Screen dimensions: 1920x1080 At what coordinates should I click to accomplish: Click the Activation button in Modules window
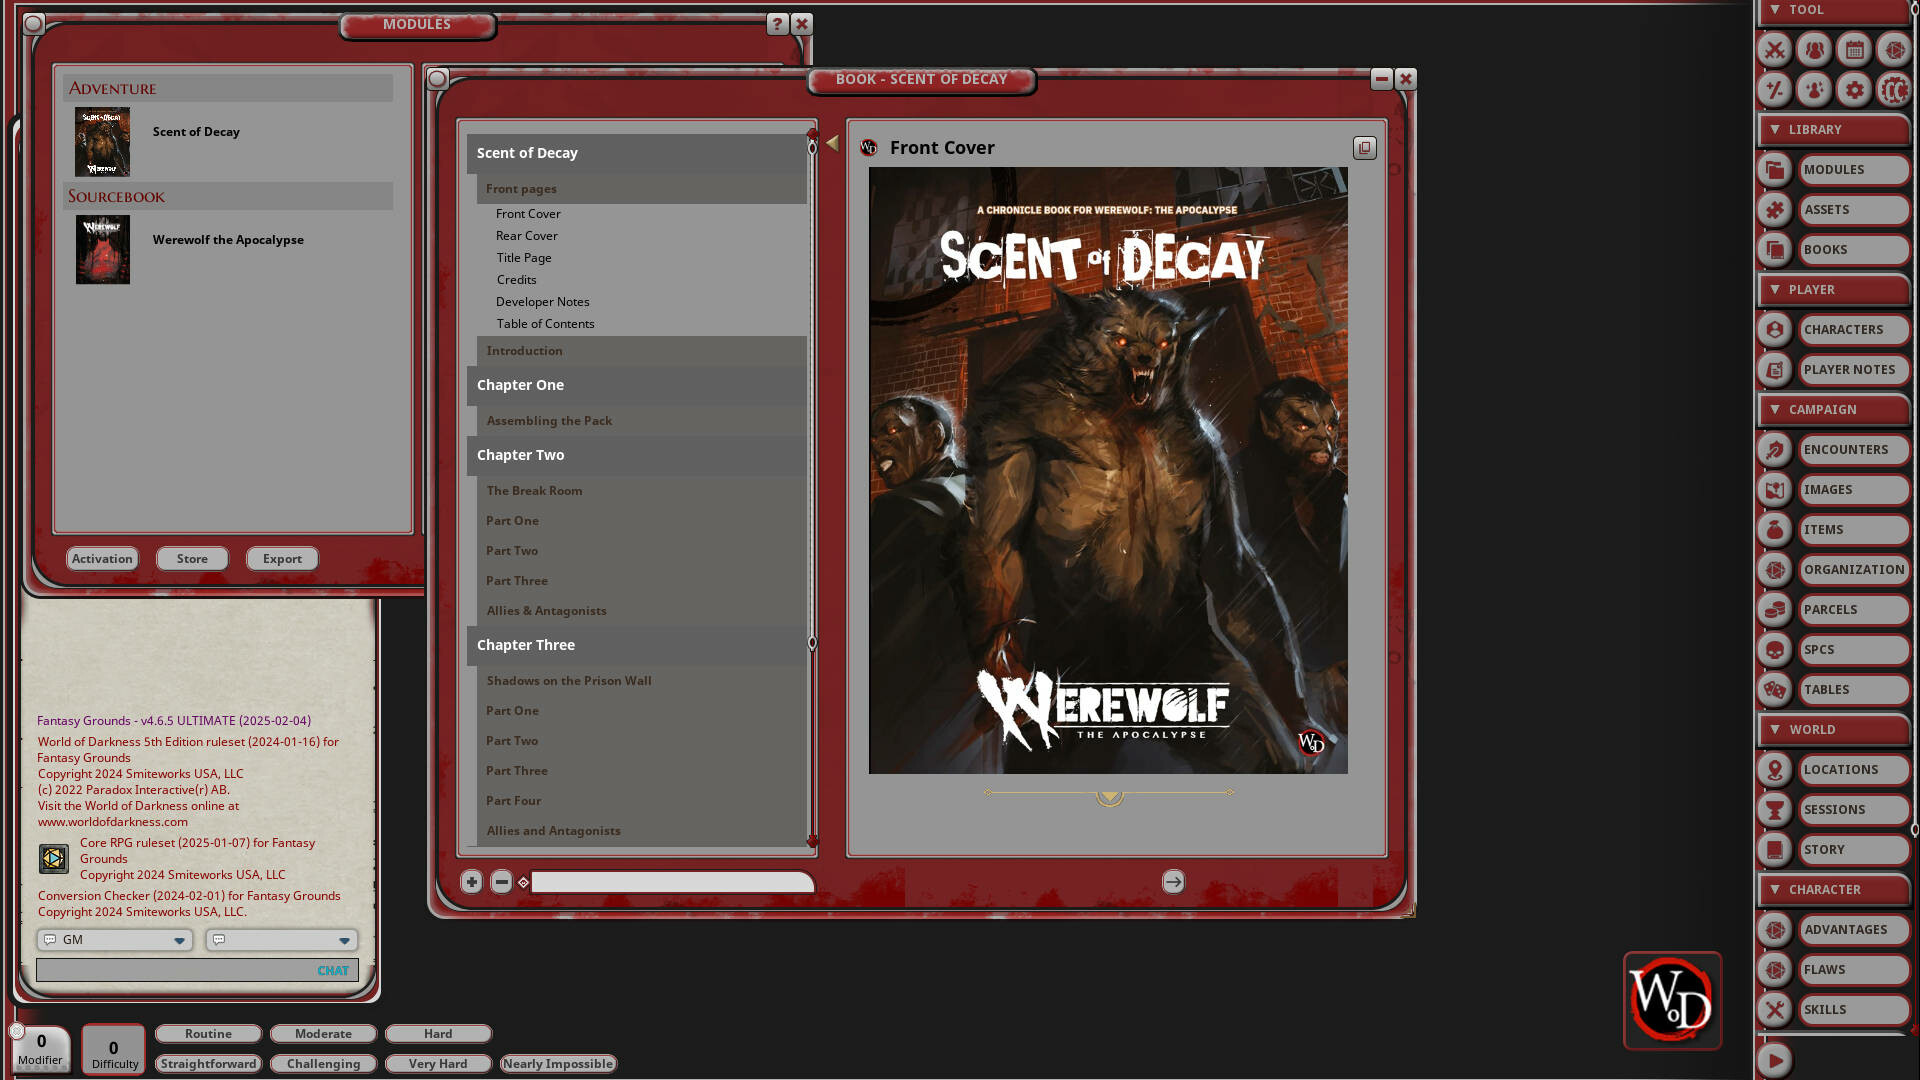pyautogui.click(x=102, y=558)
